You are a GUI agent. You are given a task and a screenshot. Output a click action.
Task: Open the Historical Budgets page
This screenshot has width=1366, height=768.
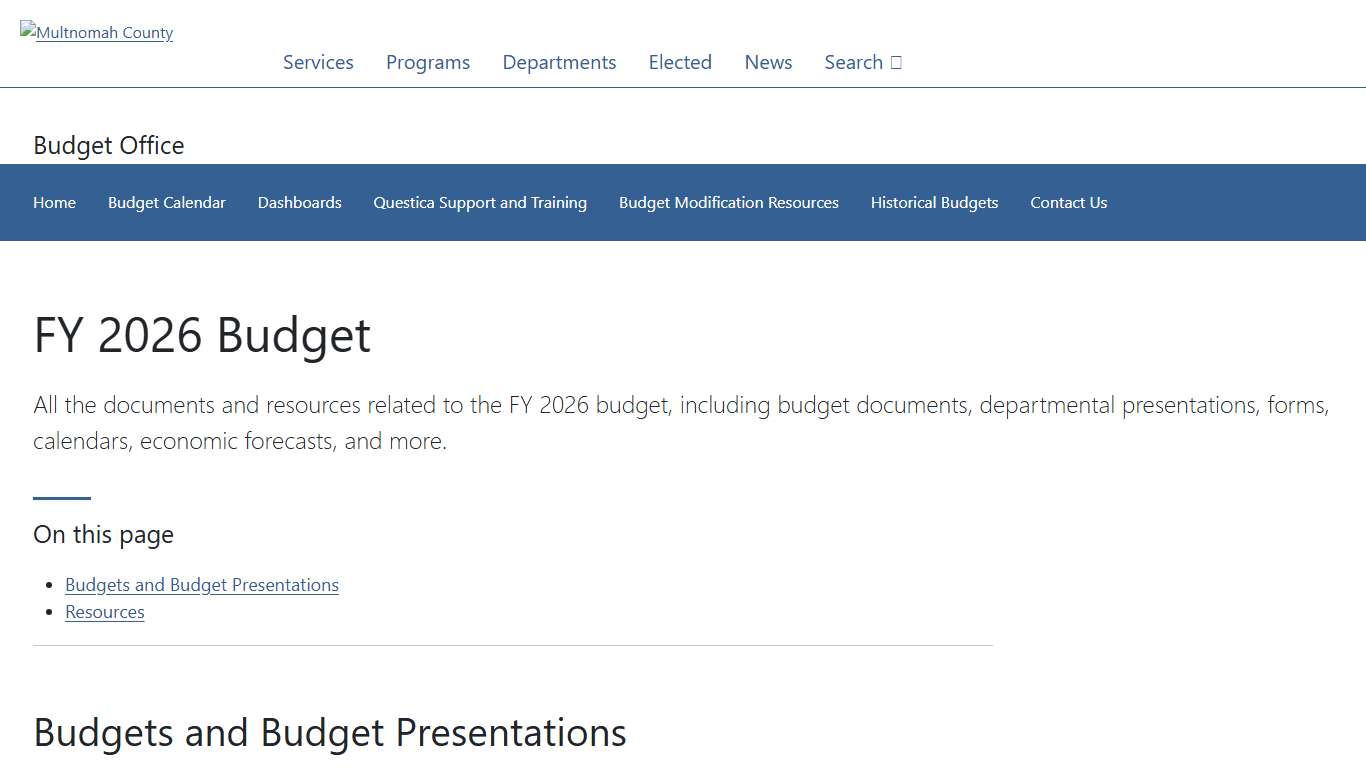click(934, 202)
